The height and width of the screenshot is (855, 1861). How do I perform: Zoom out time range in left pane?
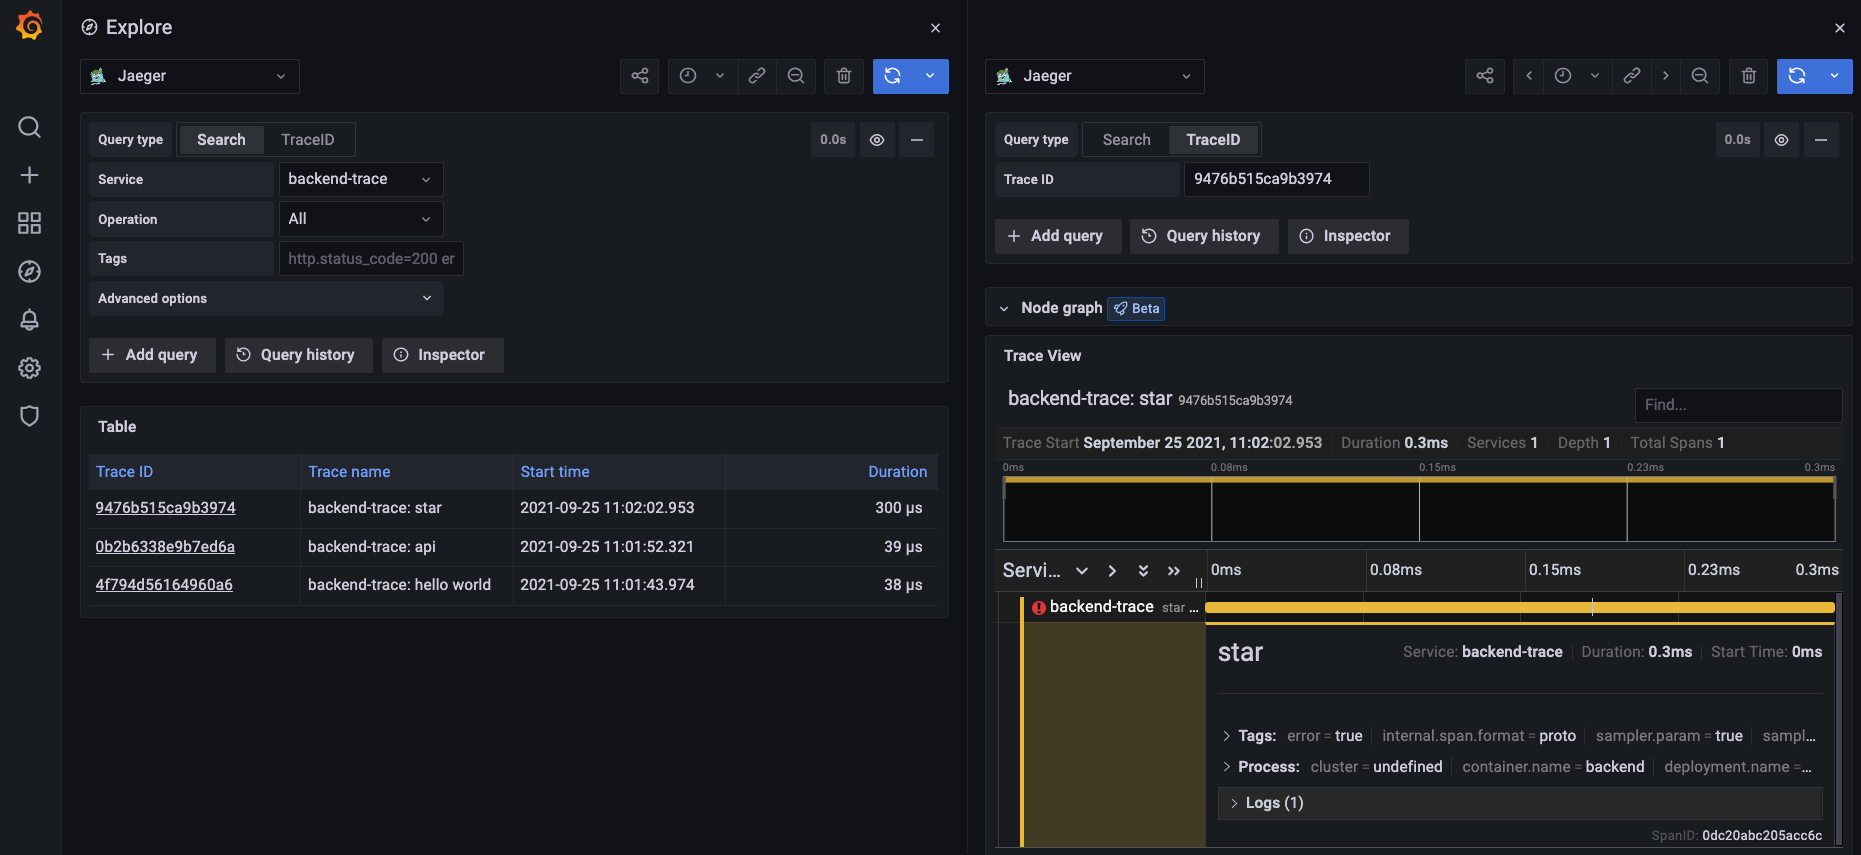click(796, 76)
